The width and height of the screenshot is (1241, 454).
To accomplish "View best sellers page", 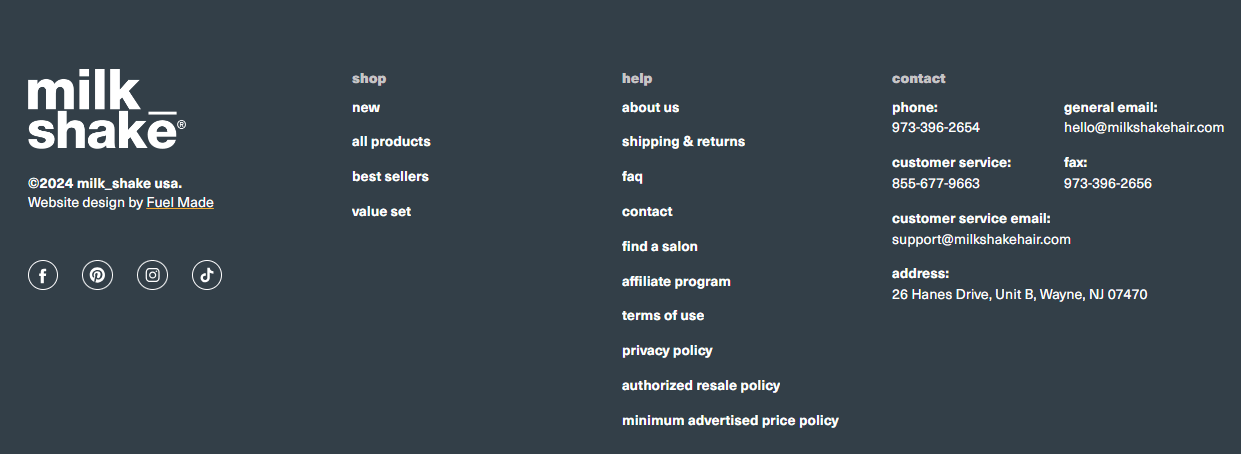I will pos(390,177).
